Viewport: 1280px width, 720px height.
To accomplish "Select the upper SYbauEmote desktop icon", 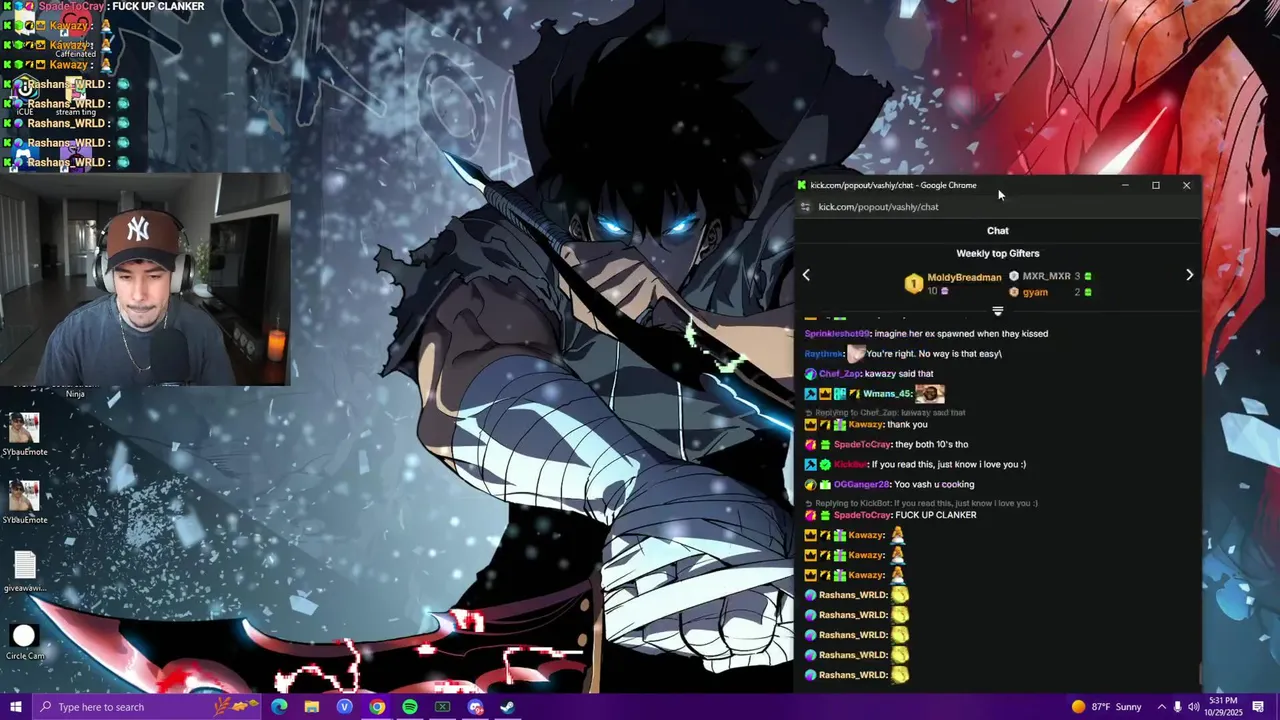I will click(24, 435).
